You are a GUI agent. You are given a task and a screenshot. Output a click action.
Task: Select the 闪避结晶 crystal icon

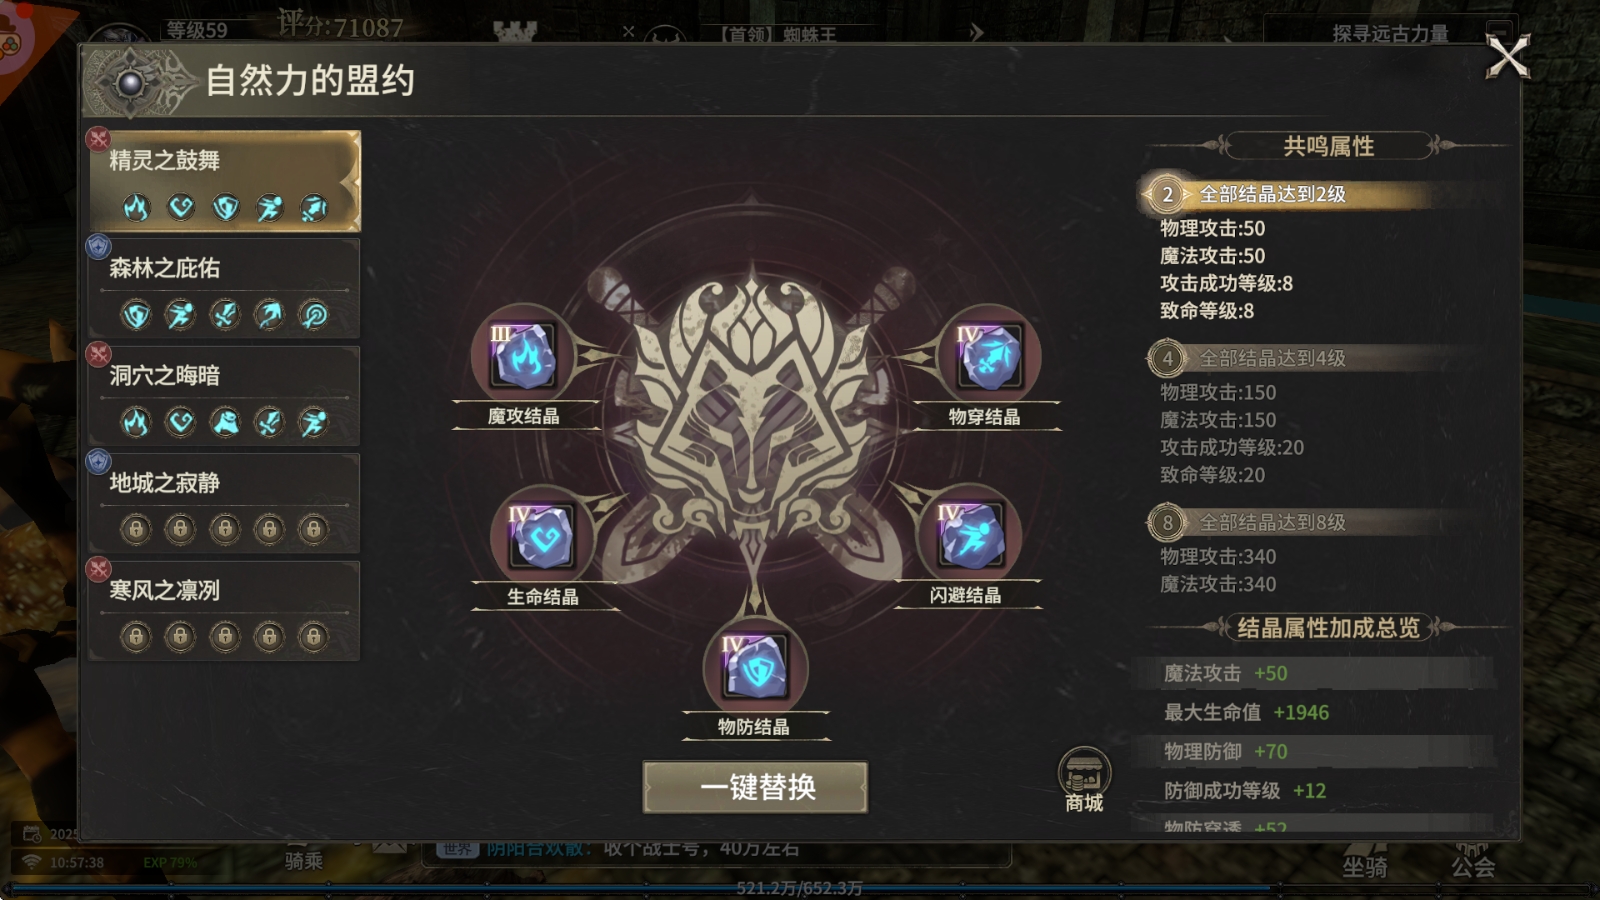pyautogui.click(x=969, y=535)
